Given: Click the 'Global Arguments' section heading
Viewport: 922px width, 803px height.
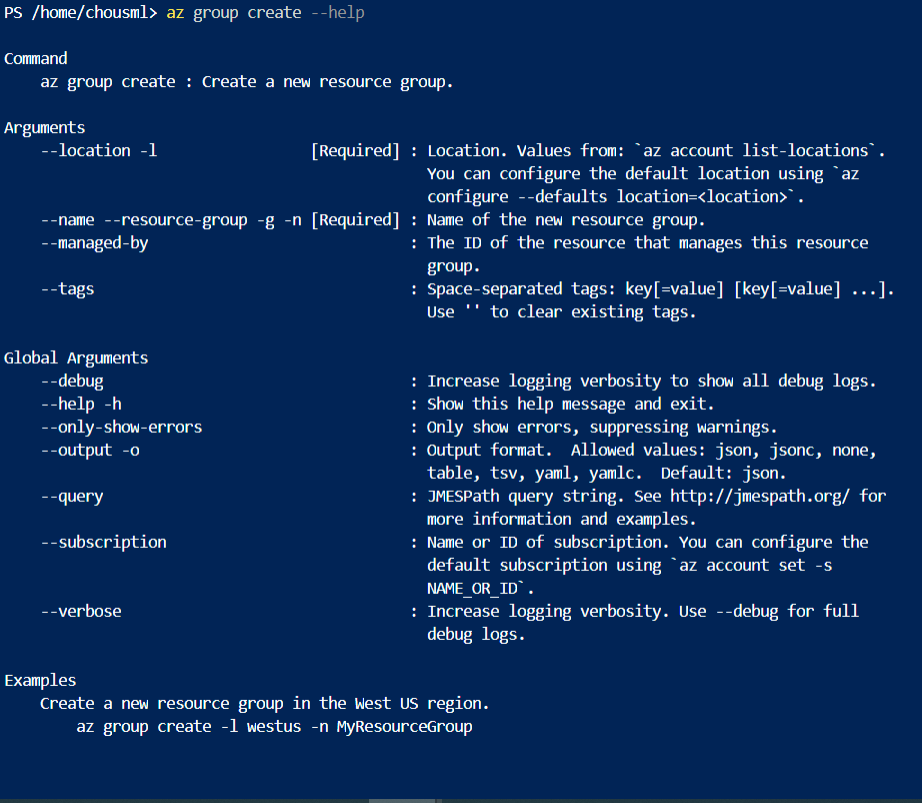Looking at the screenshot, I should pos(76,358).
